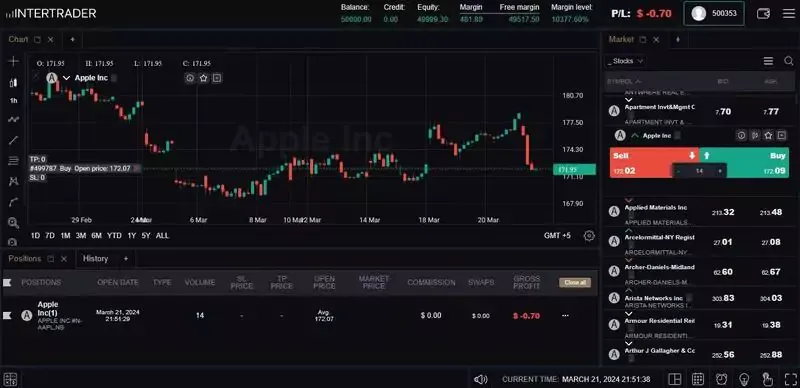800x388 pixels.
Task: Set chart range to 3M
Action: pyautogui.click(x=81, y=236)
